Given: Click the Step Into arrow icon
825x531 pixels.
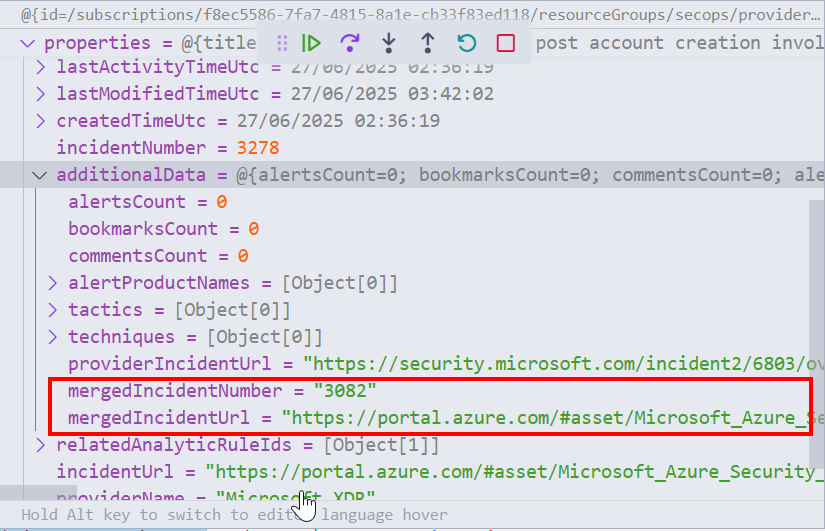Looking at the screenshot, I should point(389,43).
